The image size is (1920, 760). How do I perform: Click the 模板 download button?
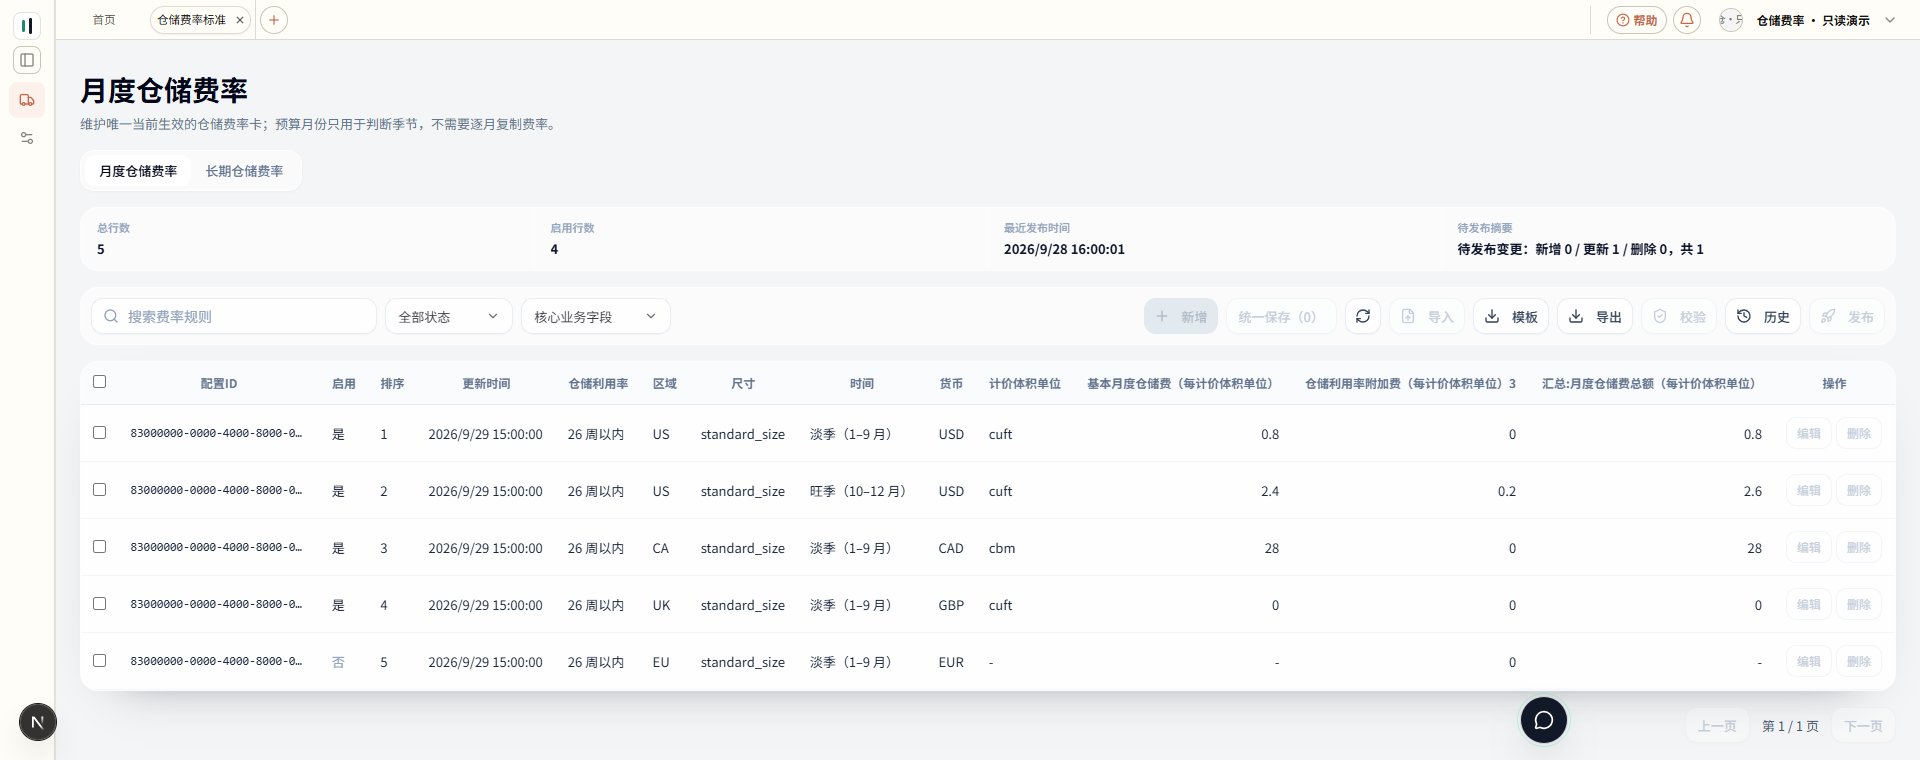pyautogui.click(x=1511, y=316)
